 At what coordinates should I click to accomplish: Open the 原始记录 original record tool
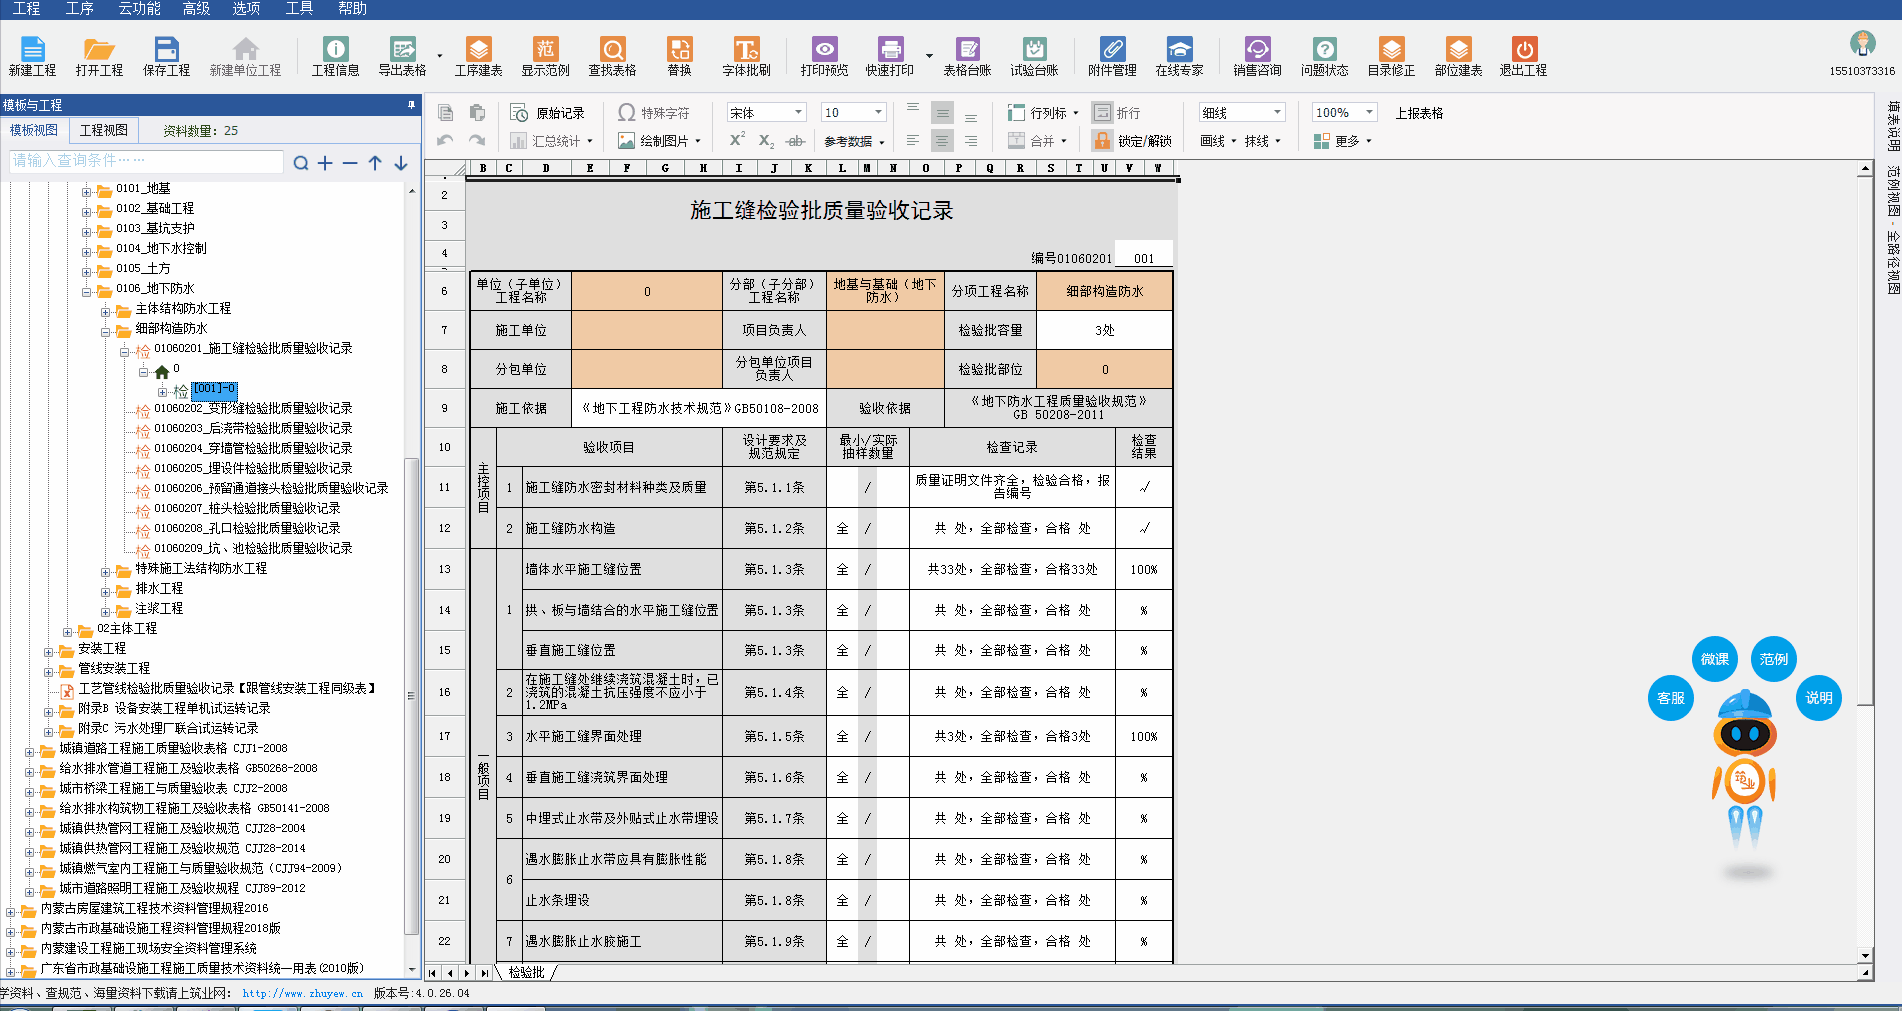click(x=548, y=113)
